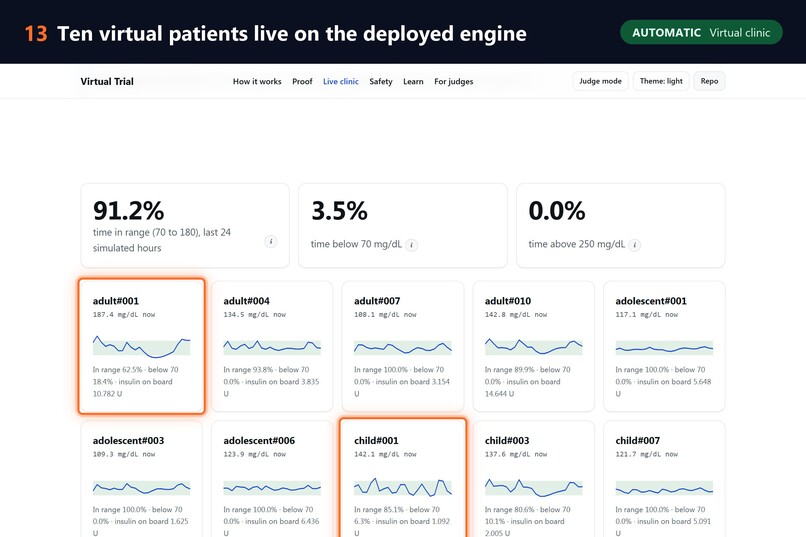Open the adult#007 patient card
Viewport: 806px width, 537px height.
(402, 346)
